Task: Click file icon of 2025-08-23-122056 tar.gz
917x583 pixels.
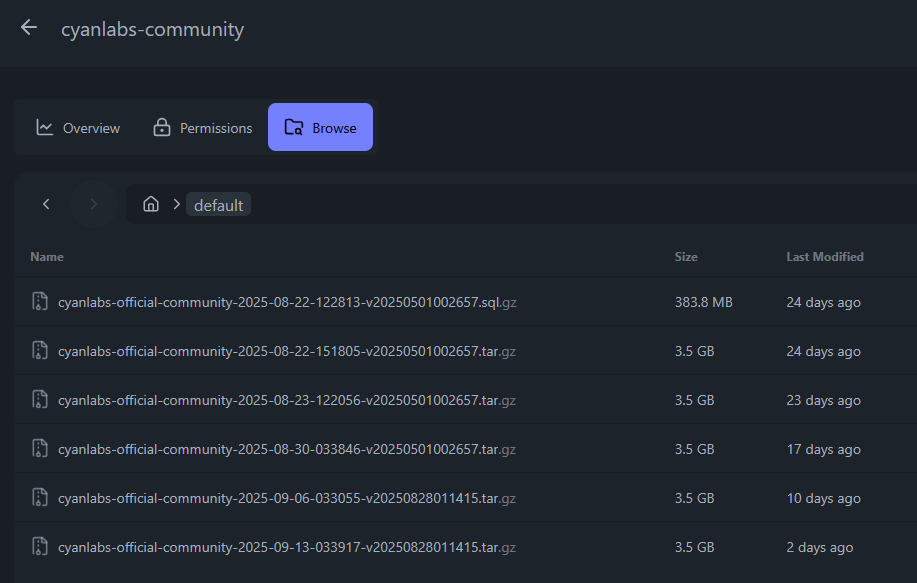Action: tap(40, 399)
